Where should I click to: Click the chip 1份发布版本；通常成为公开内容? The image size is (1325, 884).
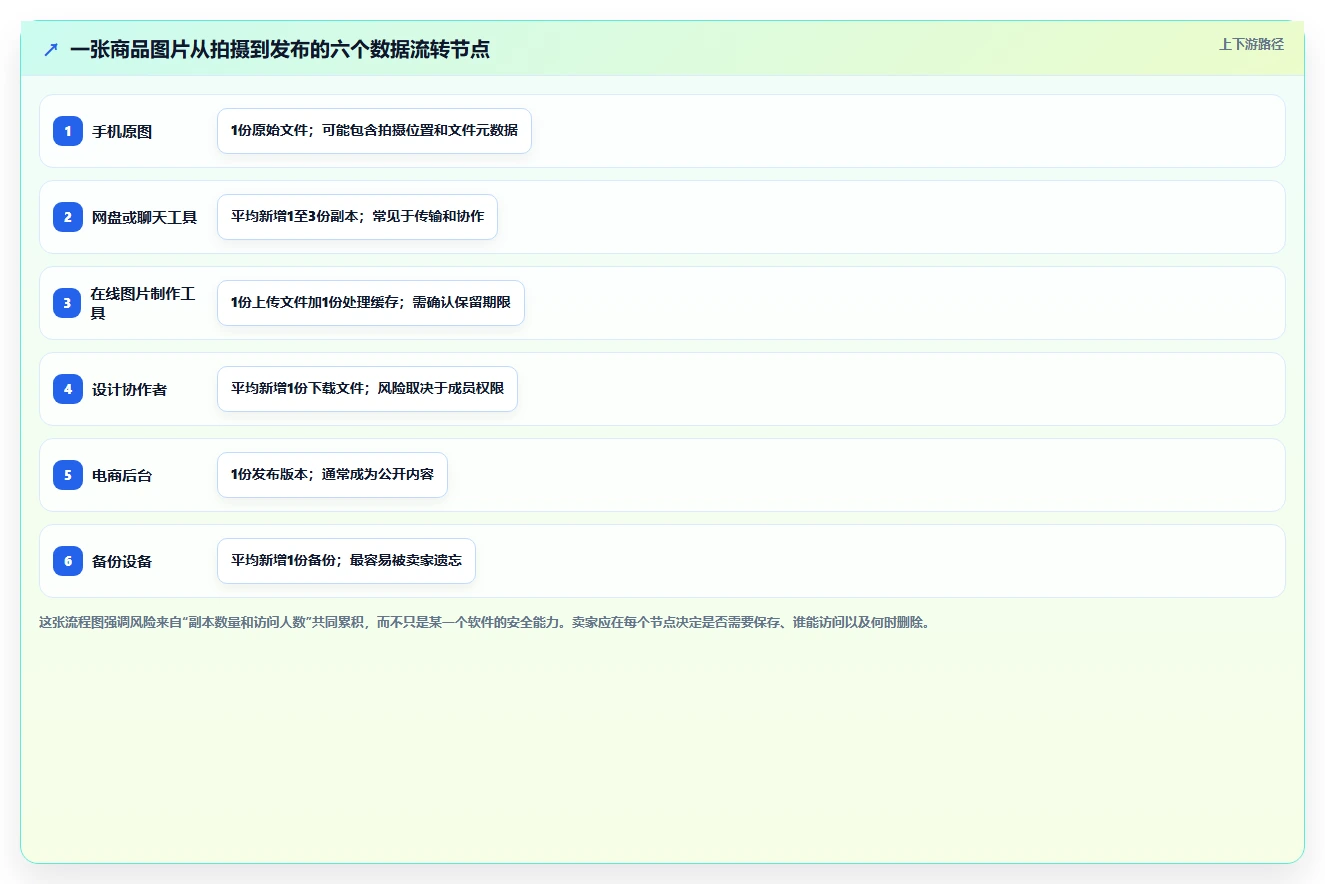(x=332, y=475)
